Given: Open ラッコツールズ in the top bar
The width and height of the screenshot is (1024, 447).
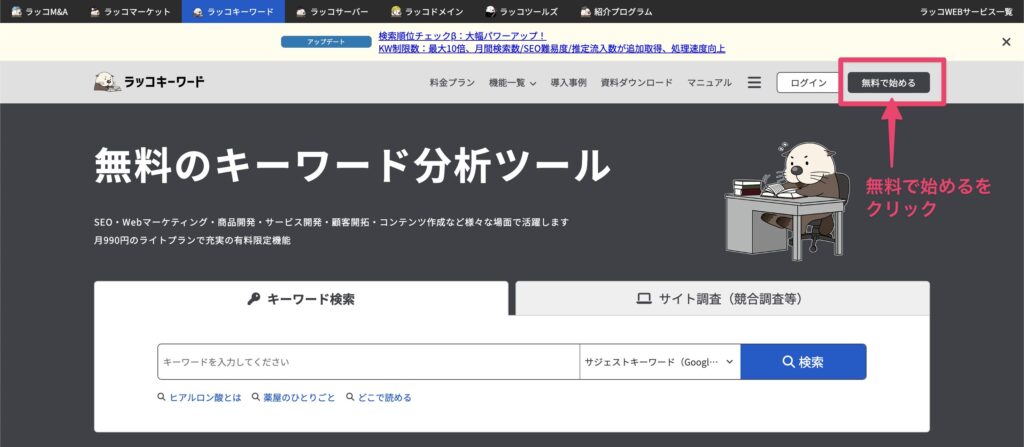Looking at the screenshot, I should (521, 11).
